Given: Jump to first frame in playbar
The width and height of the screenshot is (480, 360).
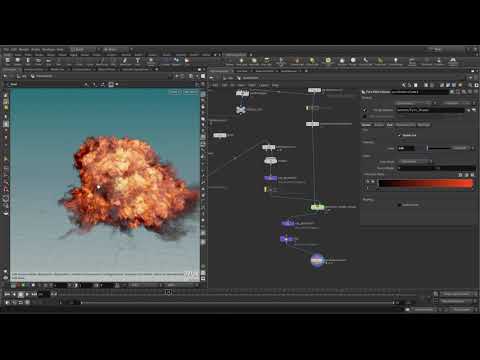Looking at the screenshot, I should coord(7,294).
